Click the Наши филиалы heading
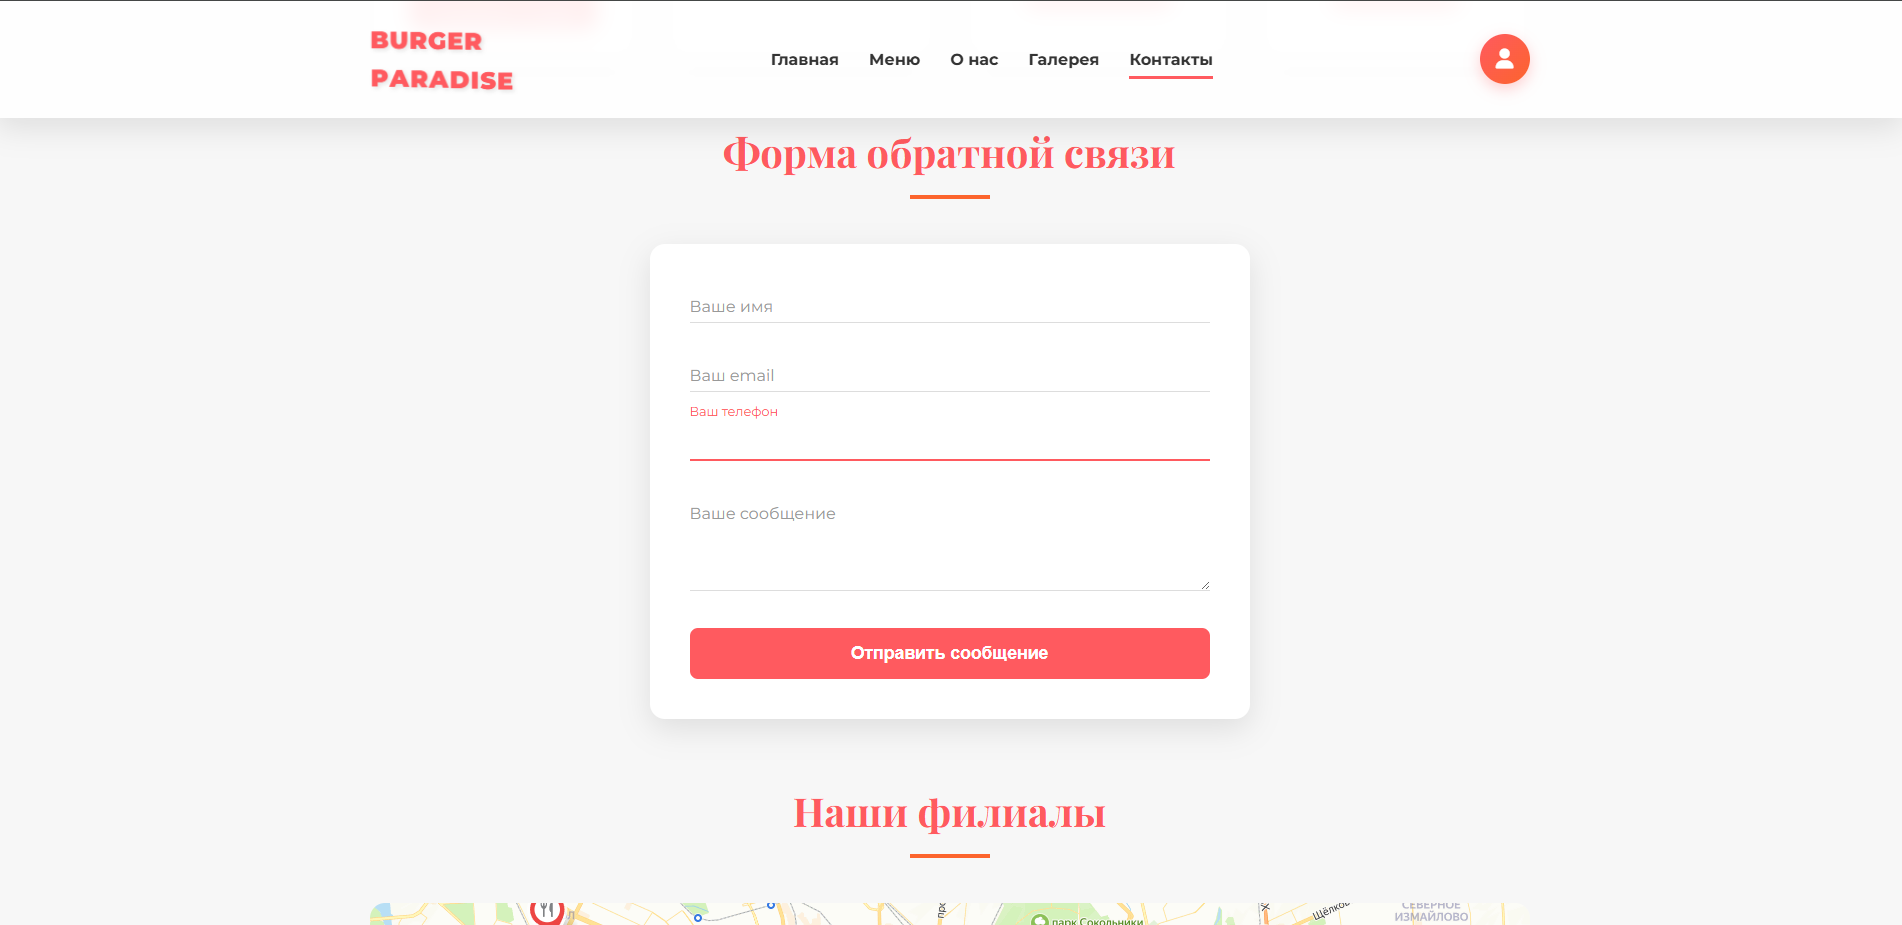 pyautogui.click(x=949, y=813)
